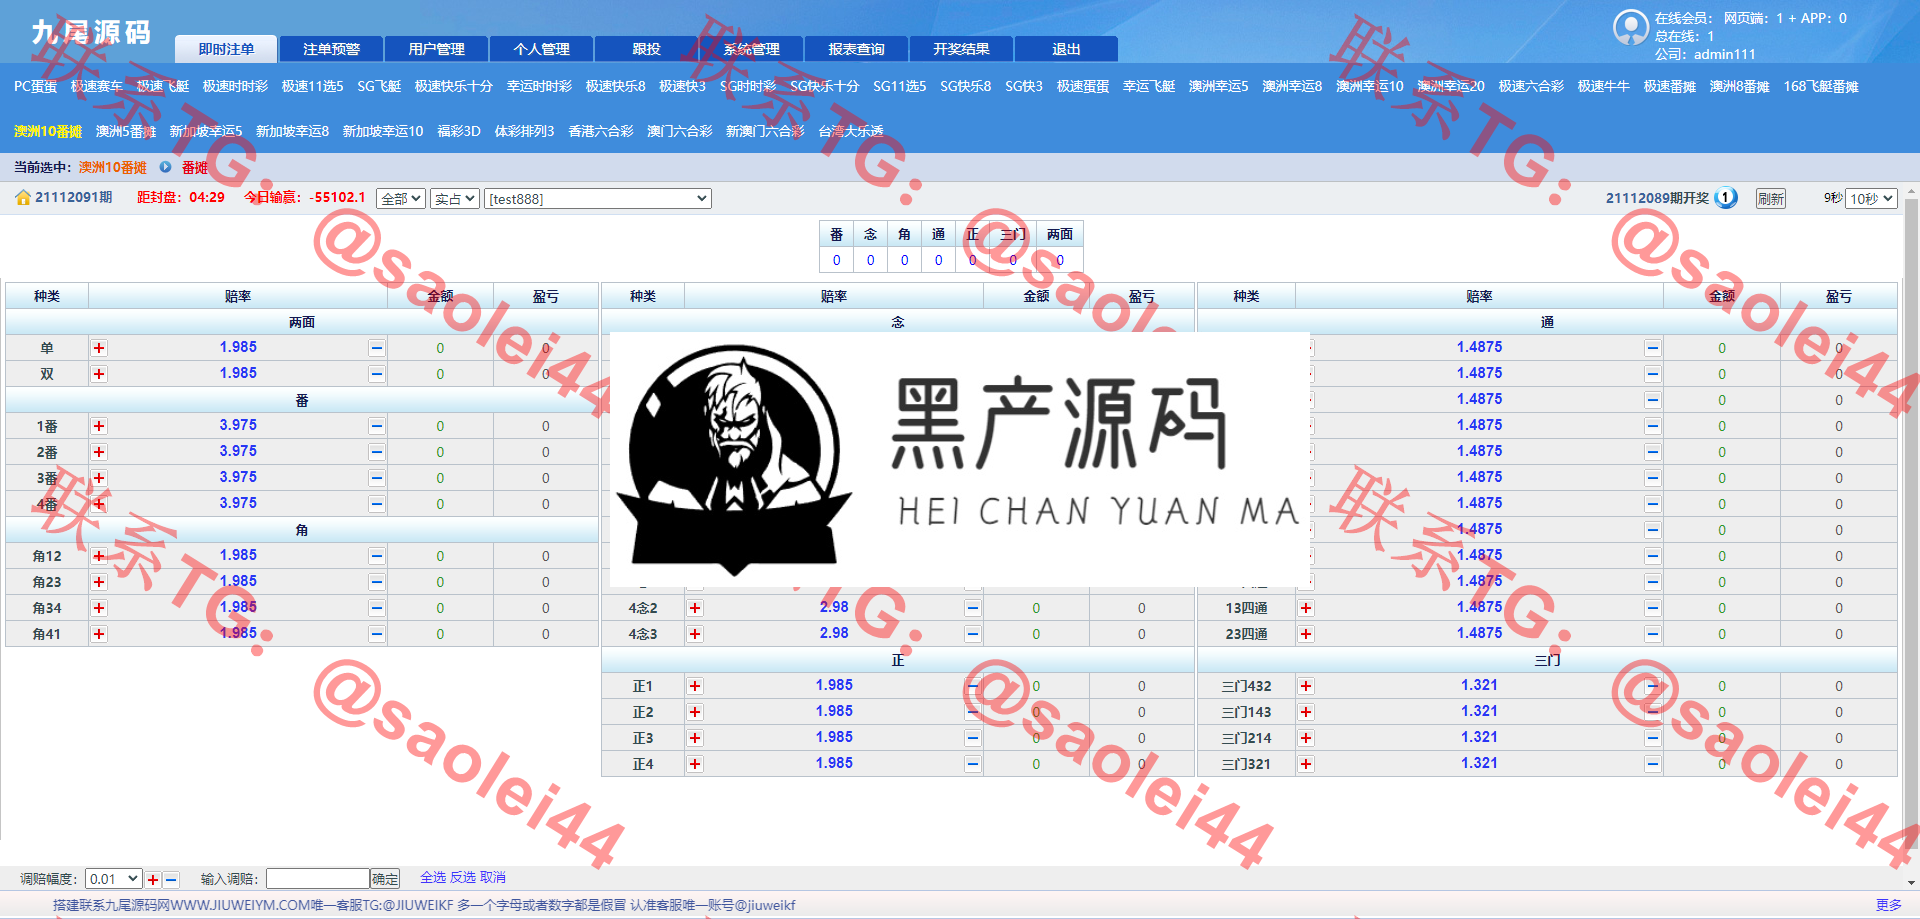Increase odds for 正1 row

[x=695, y=686]
